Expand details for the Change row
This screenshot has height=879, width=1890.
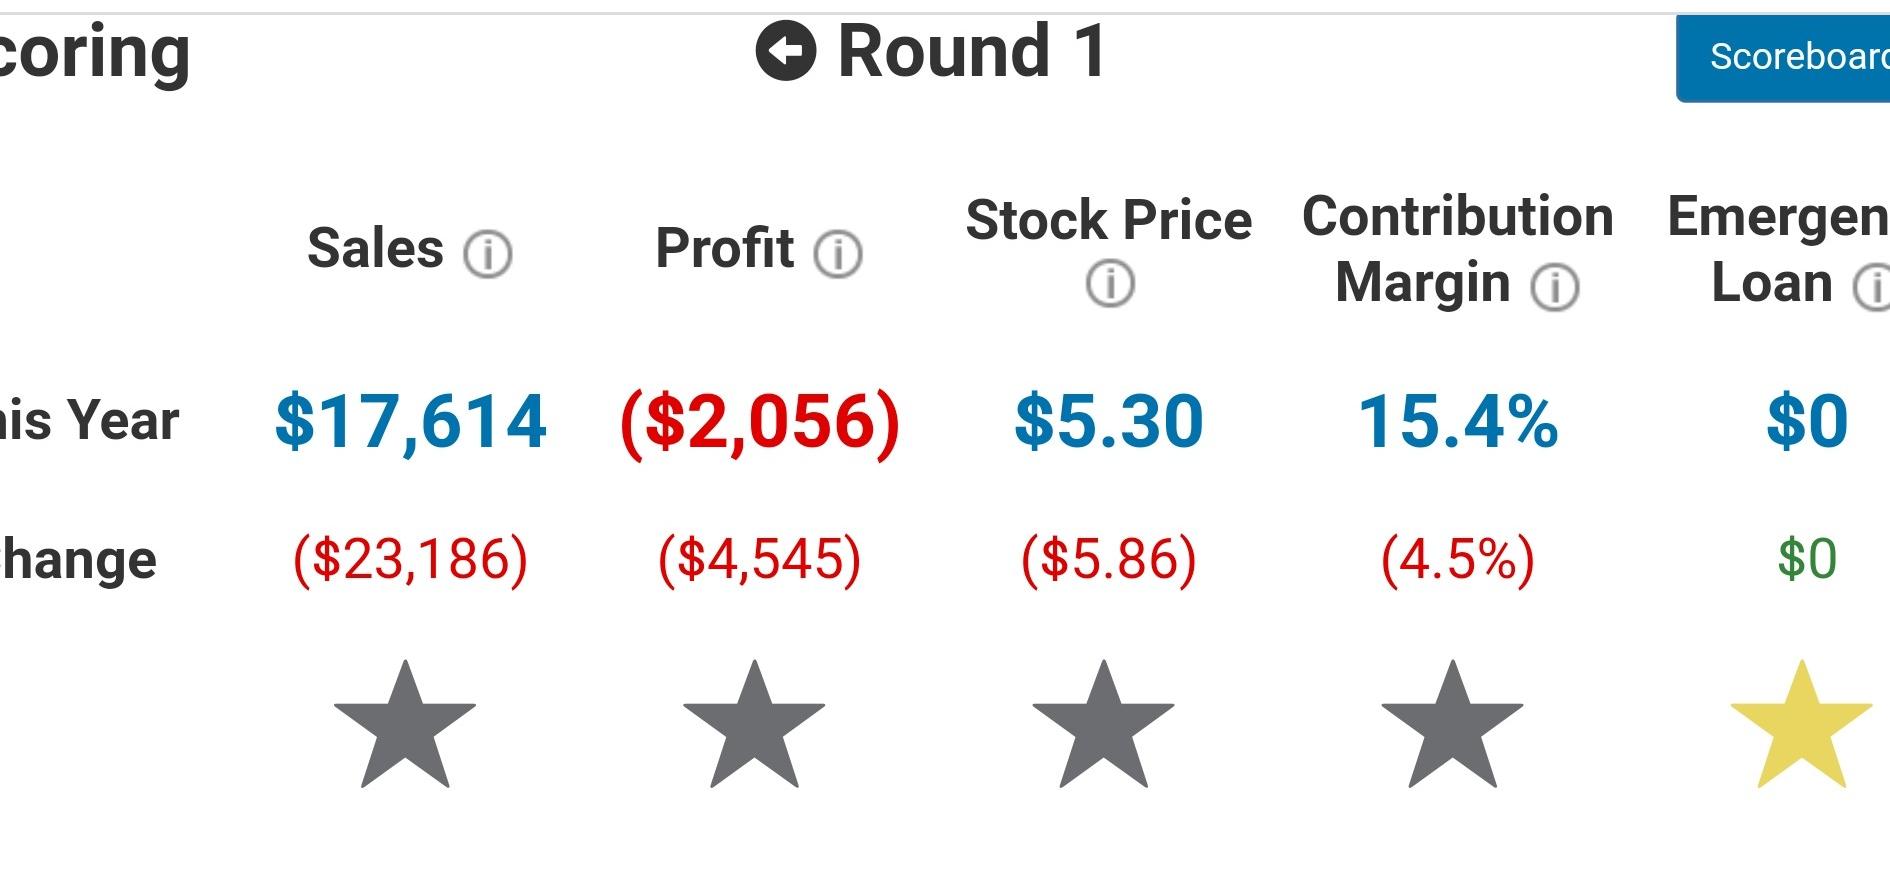(80, 558)
